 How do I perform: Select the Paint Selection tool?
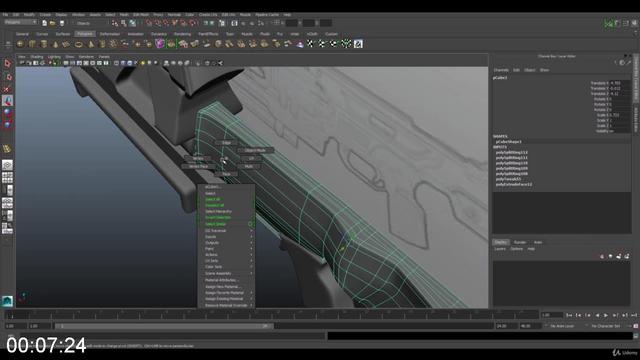coord(7,89)
